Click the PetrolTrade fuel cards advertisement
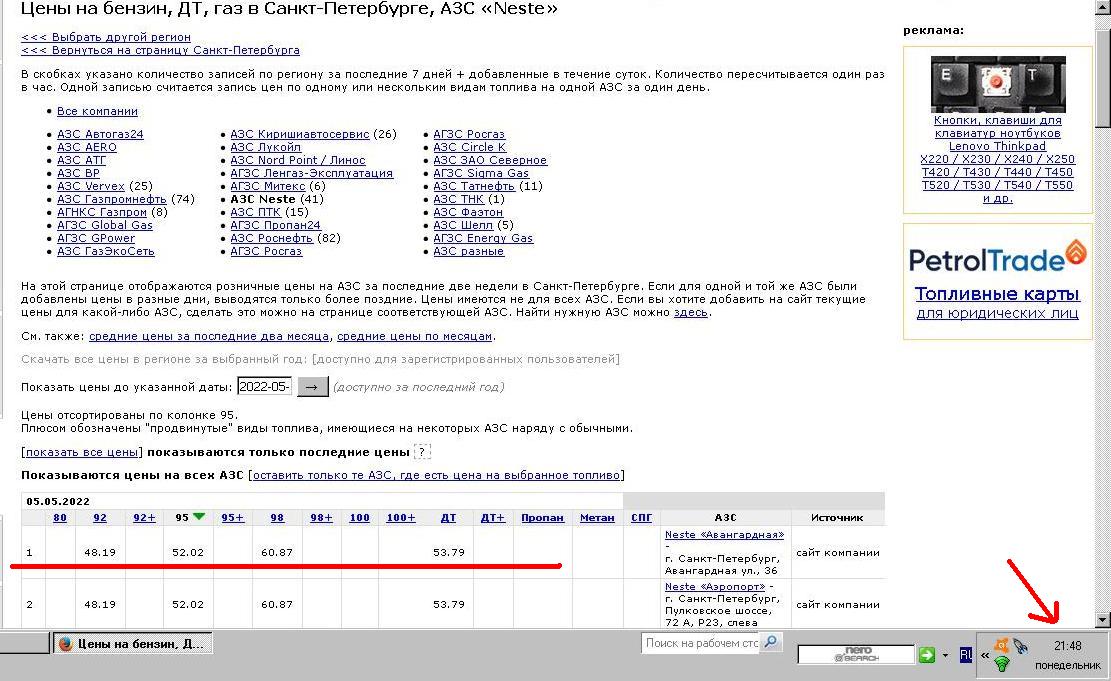 [997, 294]
